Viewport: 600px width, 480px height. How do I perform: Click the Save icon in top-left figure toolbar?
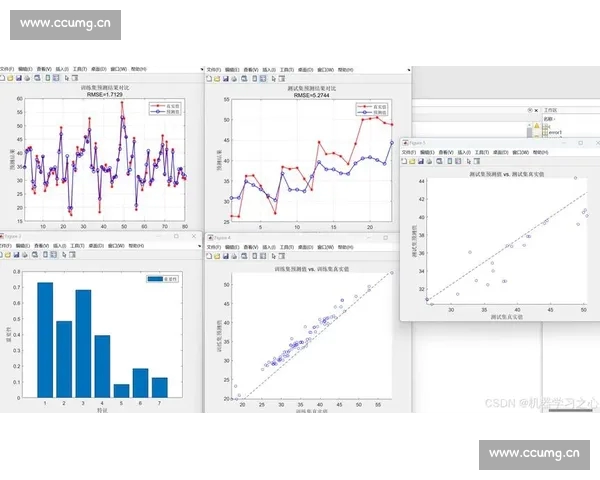(x=20, y=77)
